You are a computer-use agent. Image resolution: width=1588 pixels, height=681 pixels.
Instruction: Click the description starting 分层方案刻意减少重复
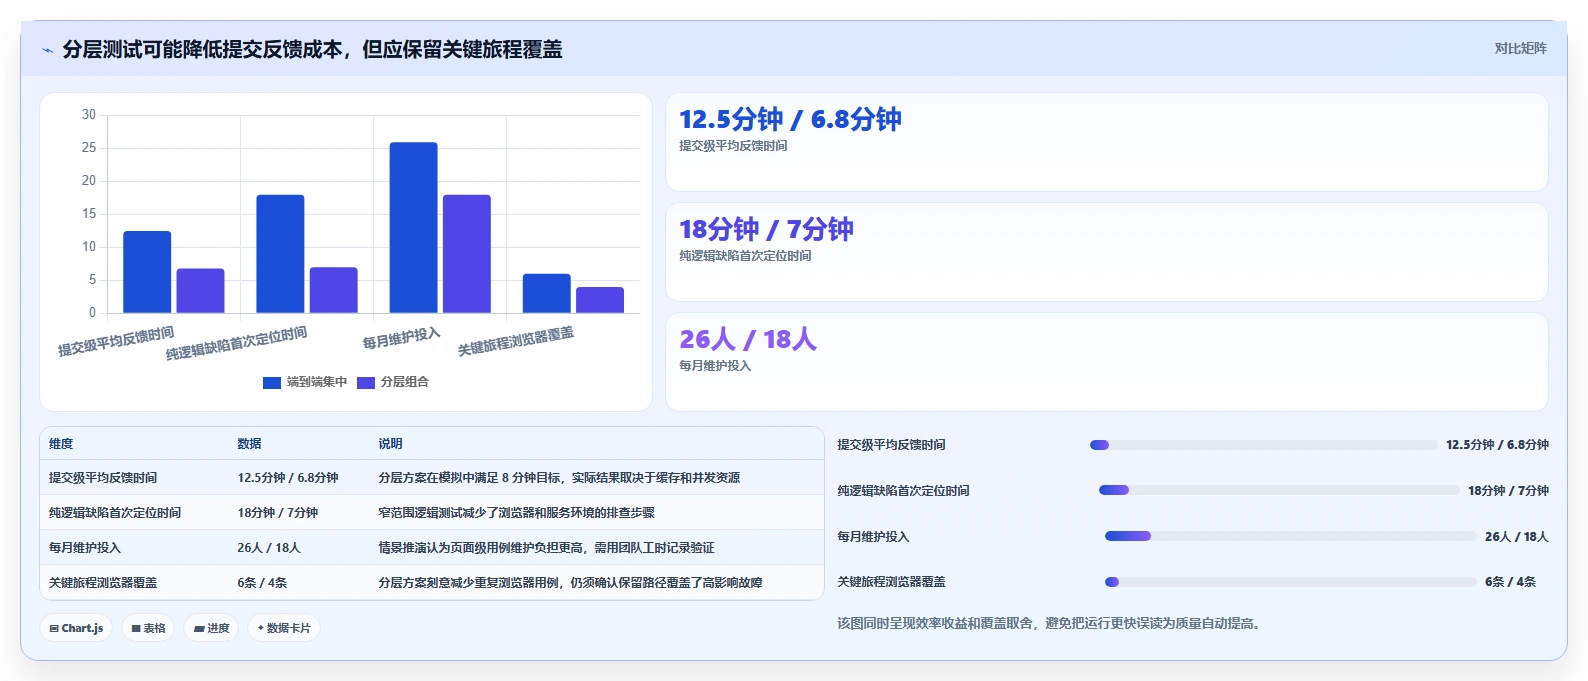tap(570, 583)
